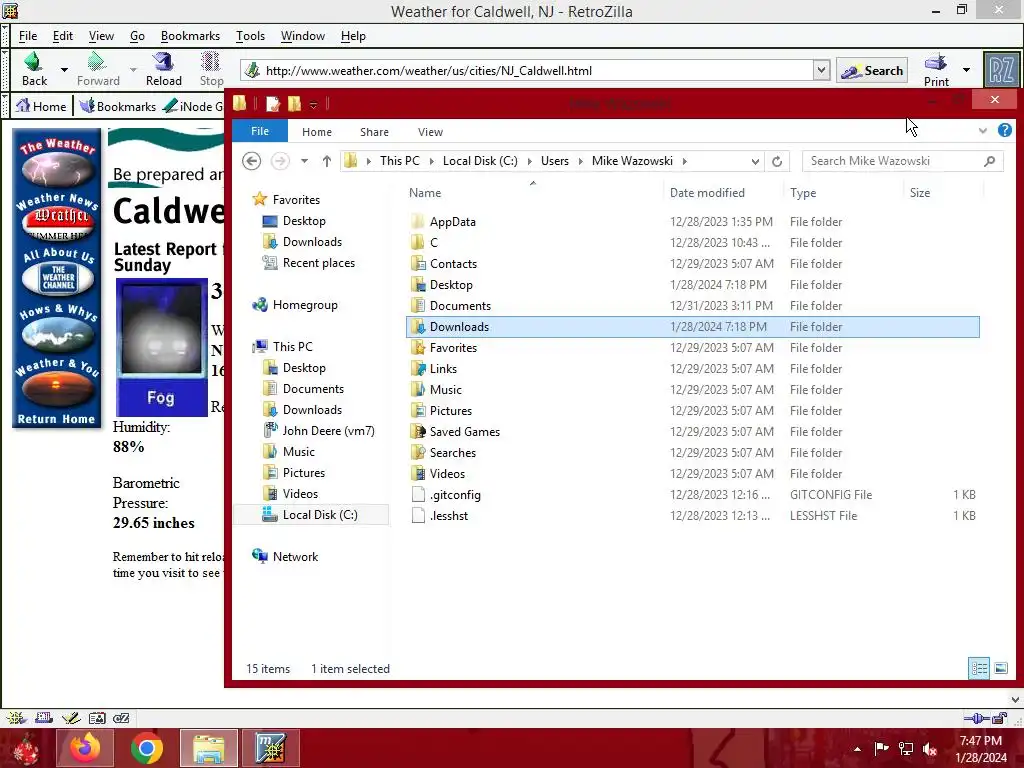Viewport: 1024px width, 768px height.
Task: Click the Explorer Up arrow
Action: [x=327, y=161]
